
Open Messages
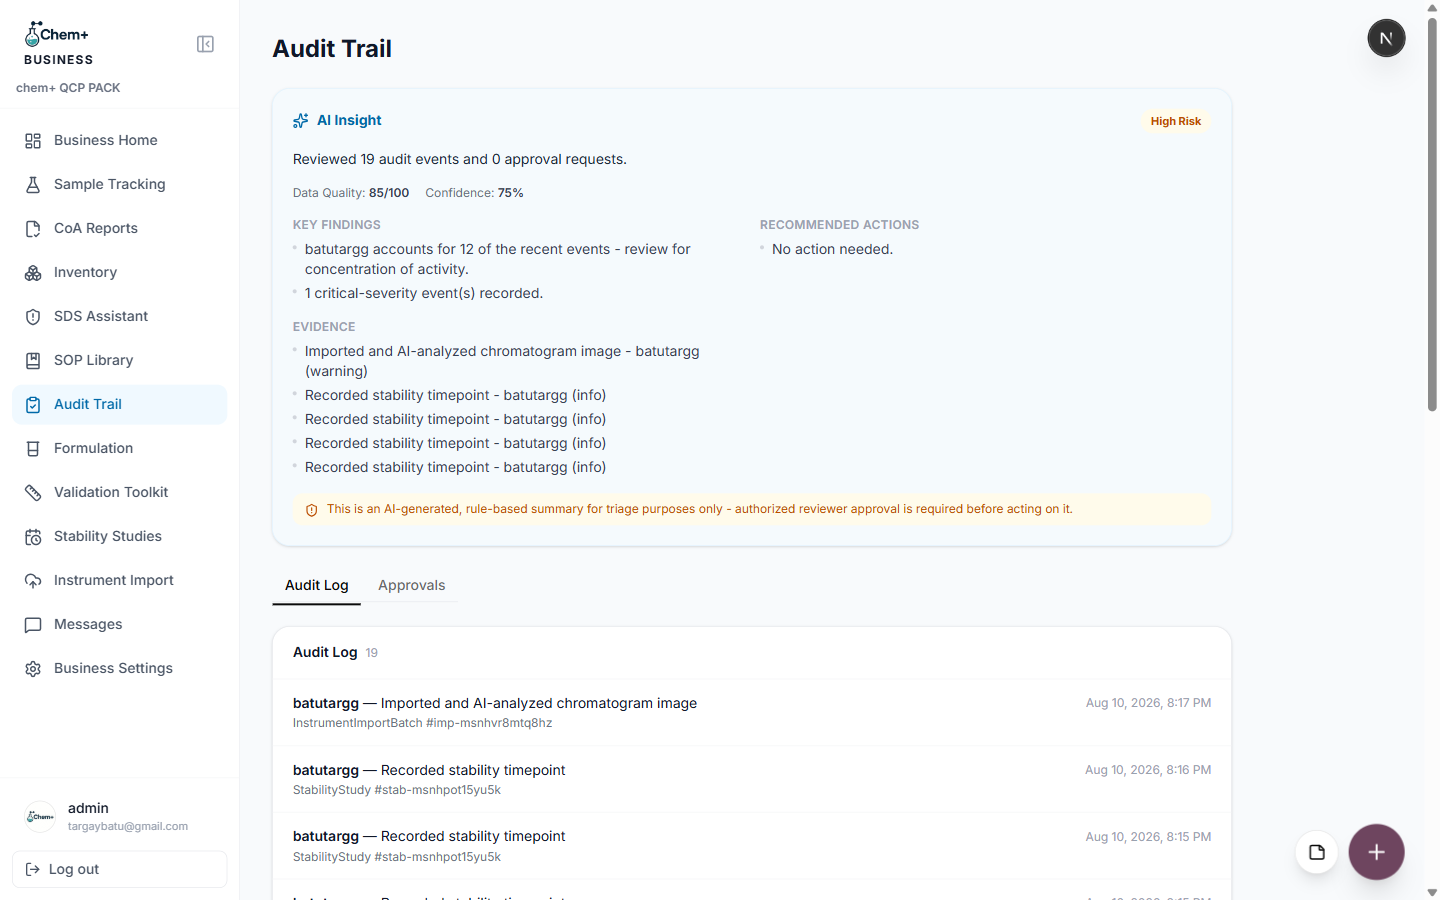(x=120, y=625)
